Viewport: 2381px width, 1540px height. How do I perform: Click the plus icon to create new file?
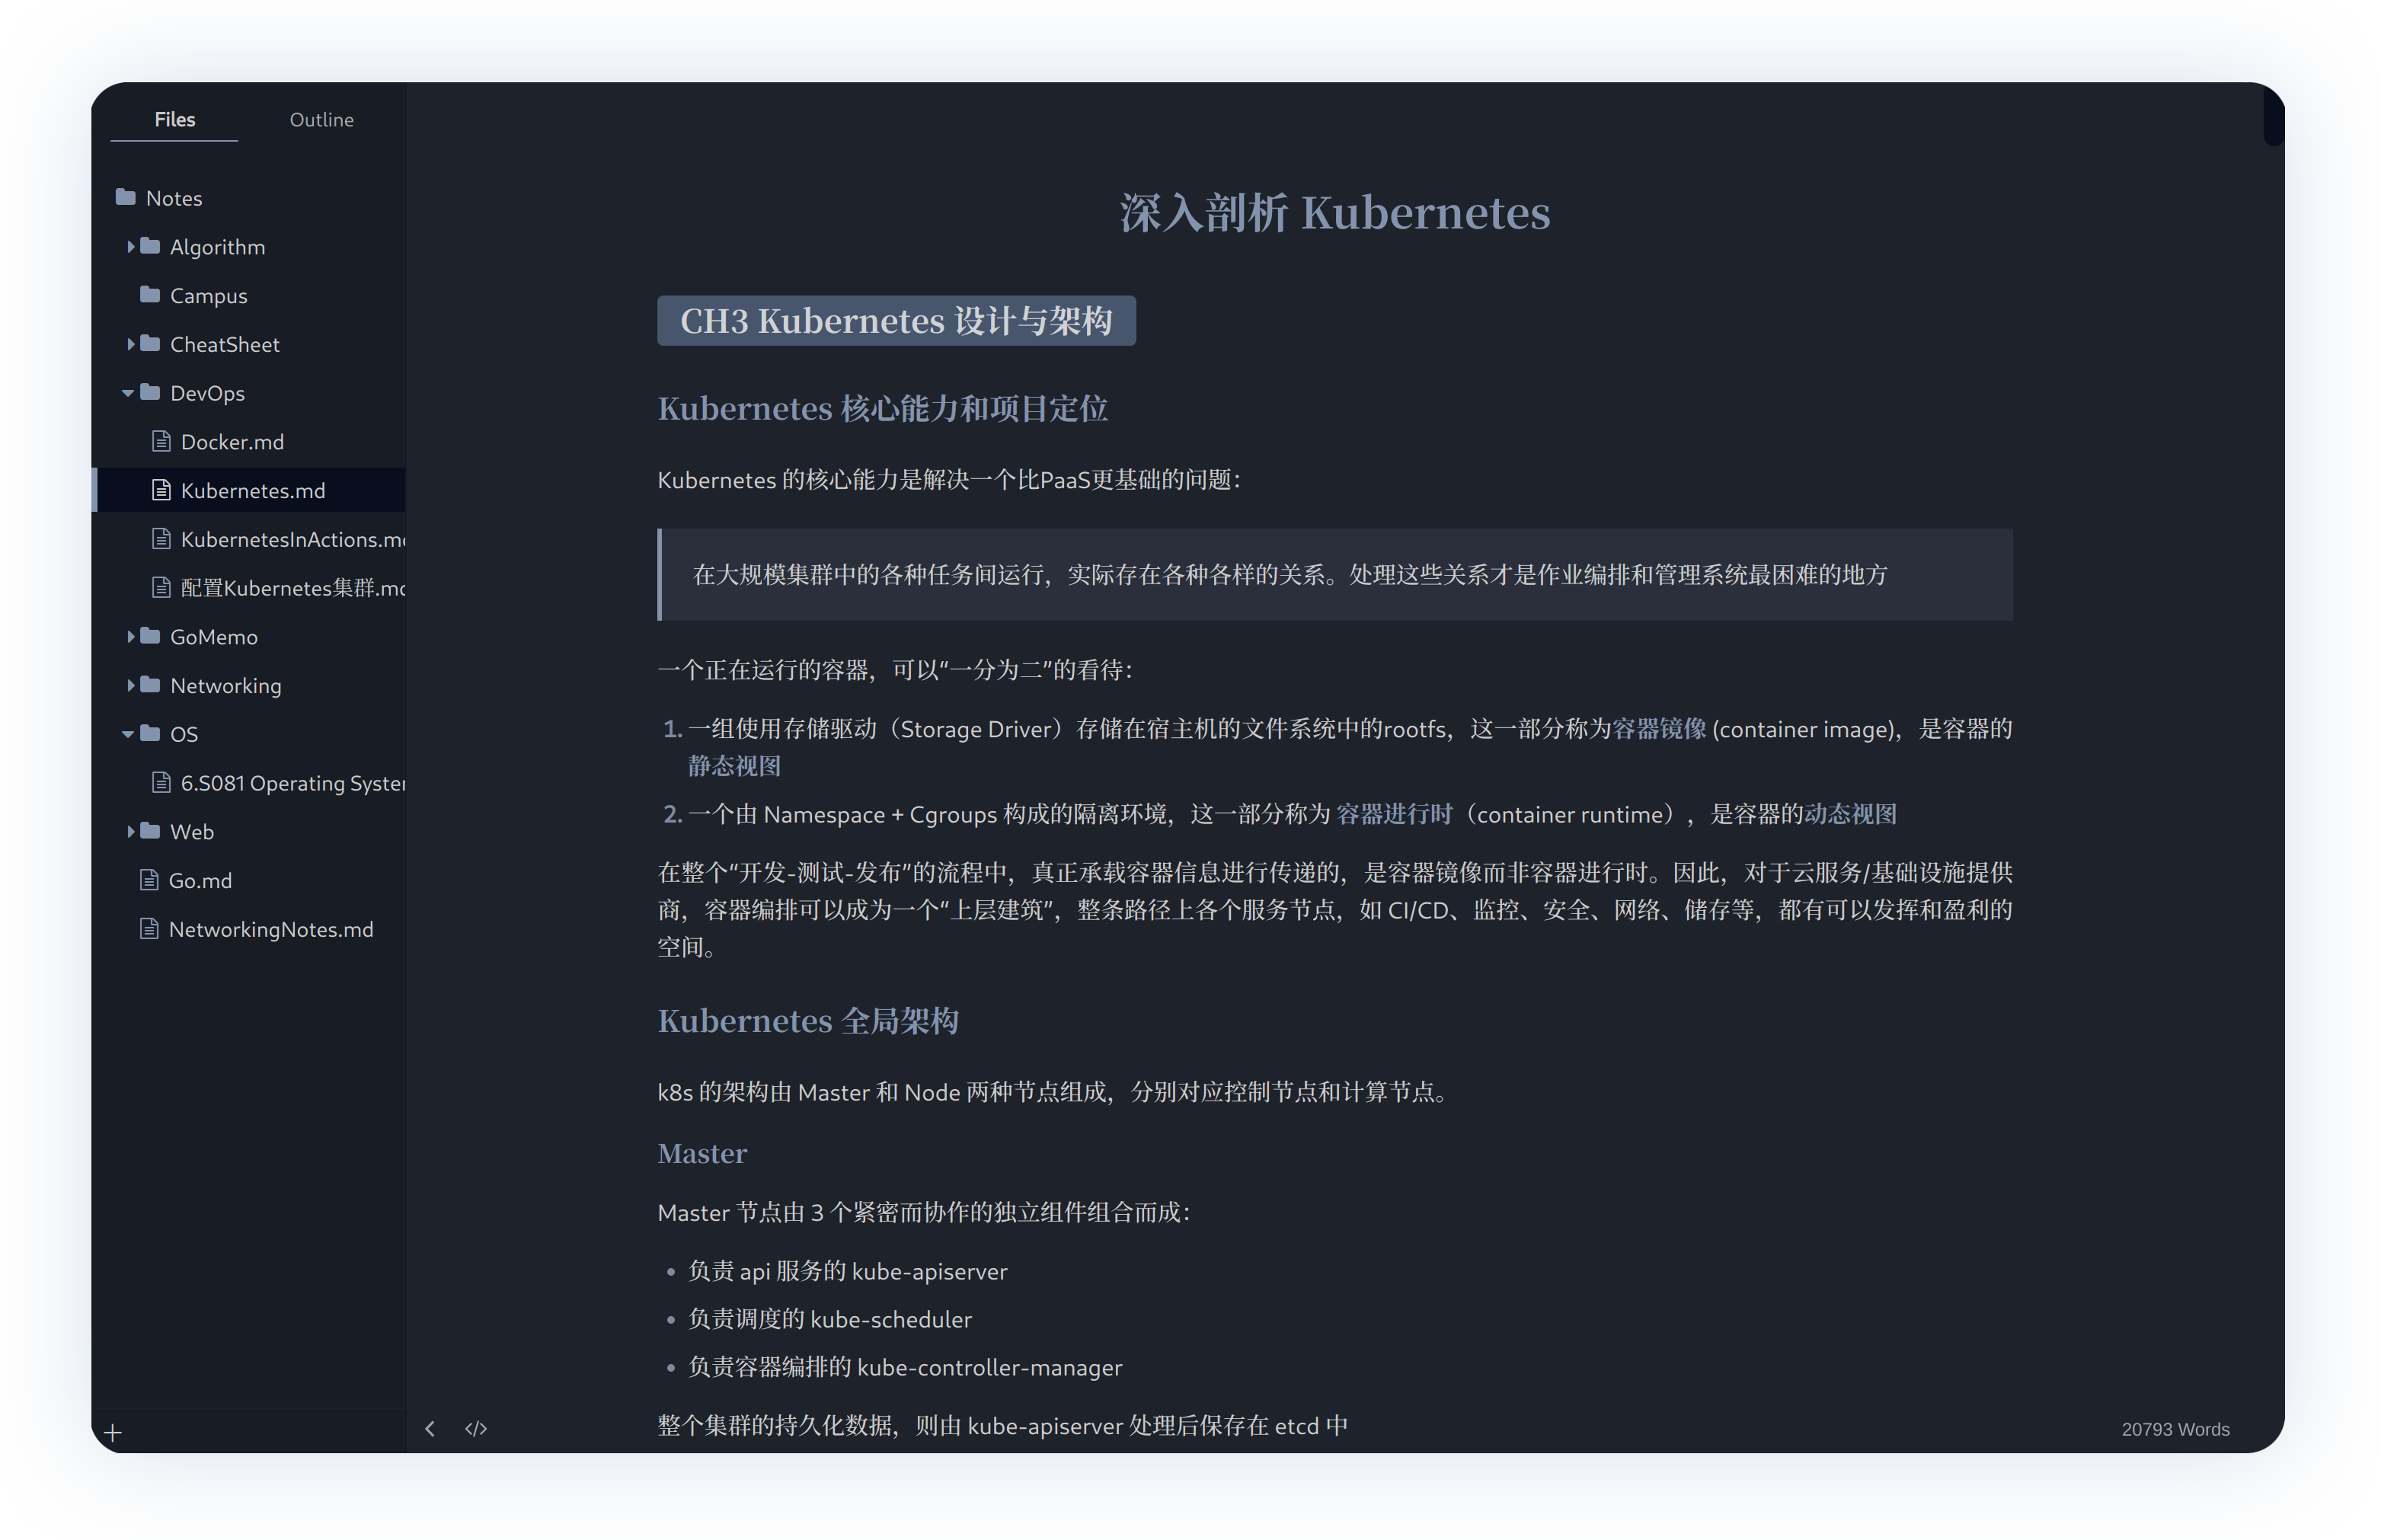pyautogui.click(x=113, y=1432)
